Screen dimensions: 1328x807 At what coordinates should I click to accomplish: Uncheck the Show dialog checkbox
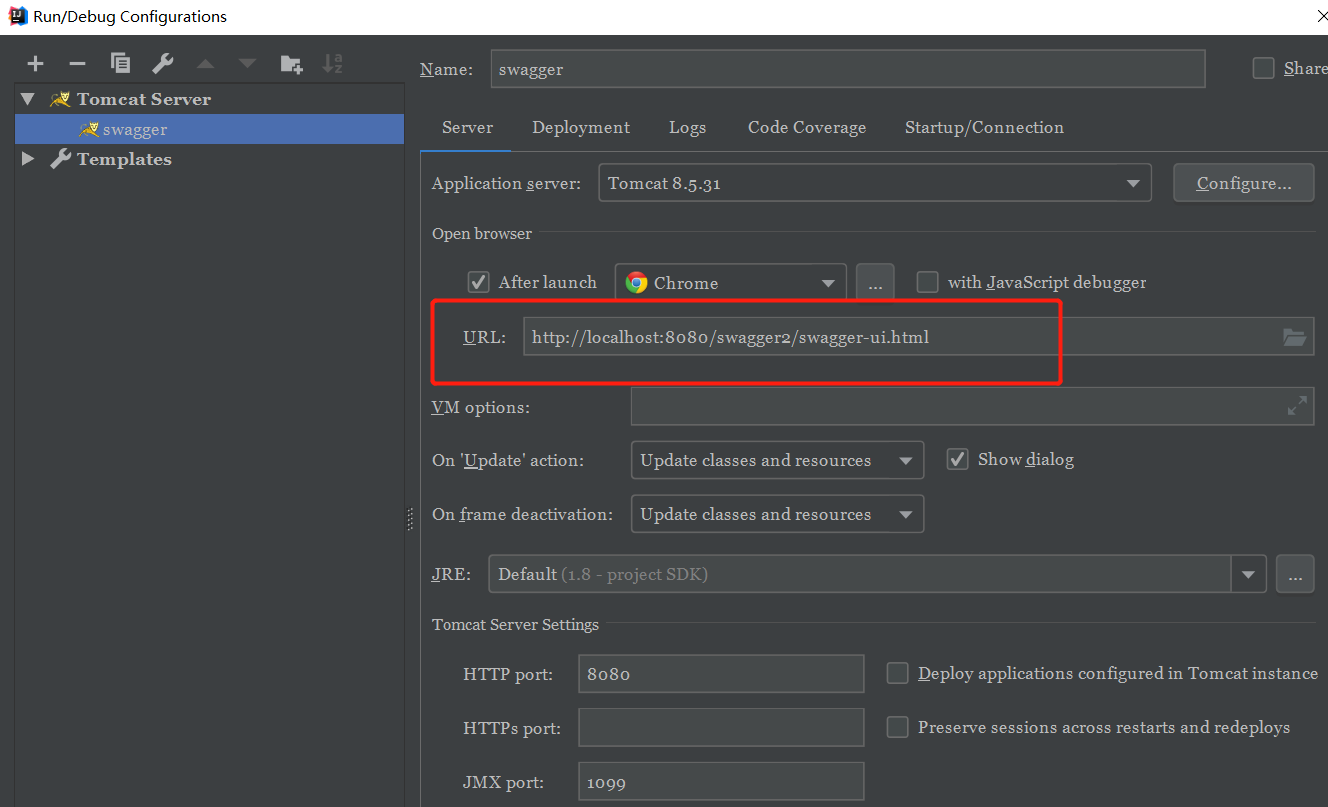point(958,459)
